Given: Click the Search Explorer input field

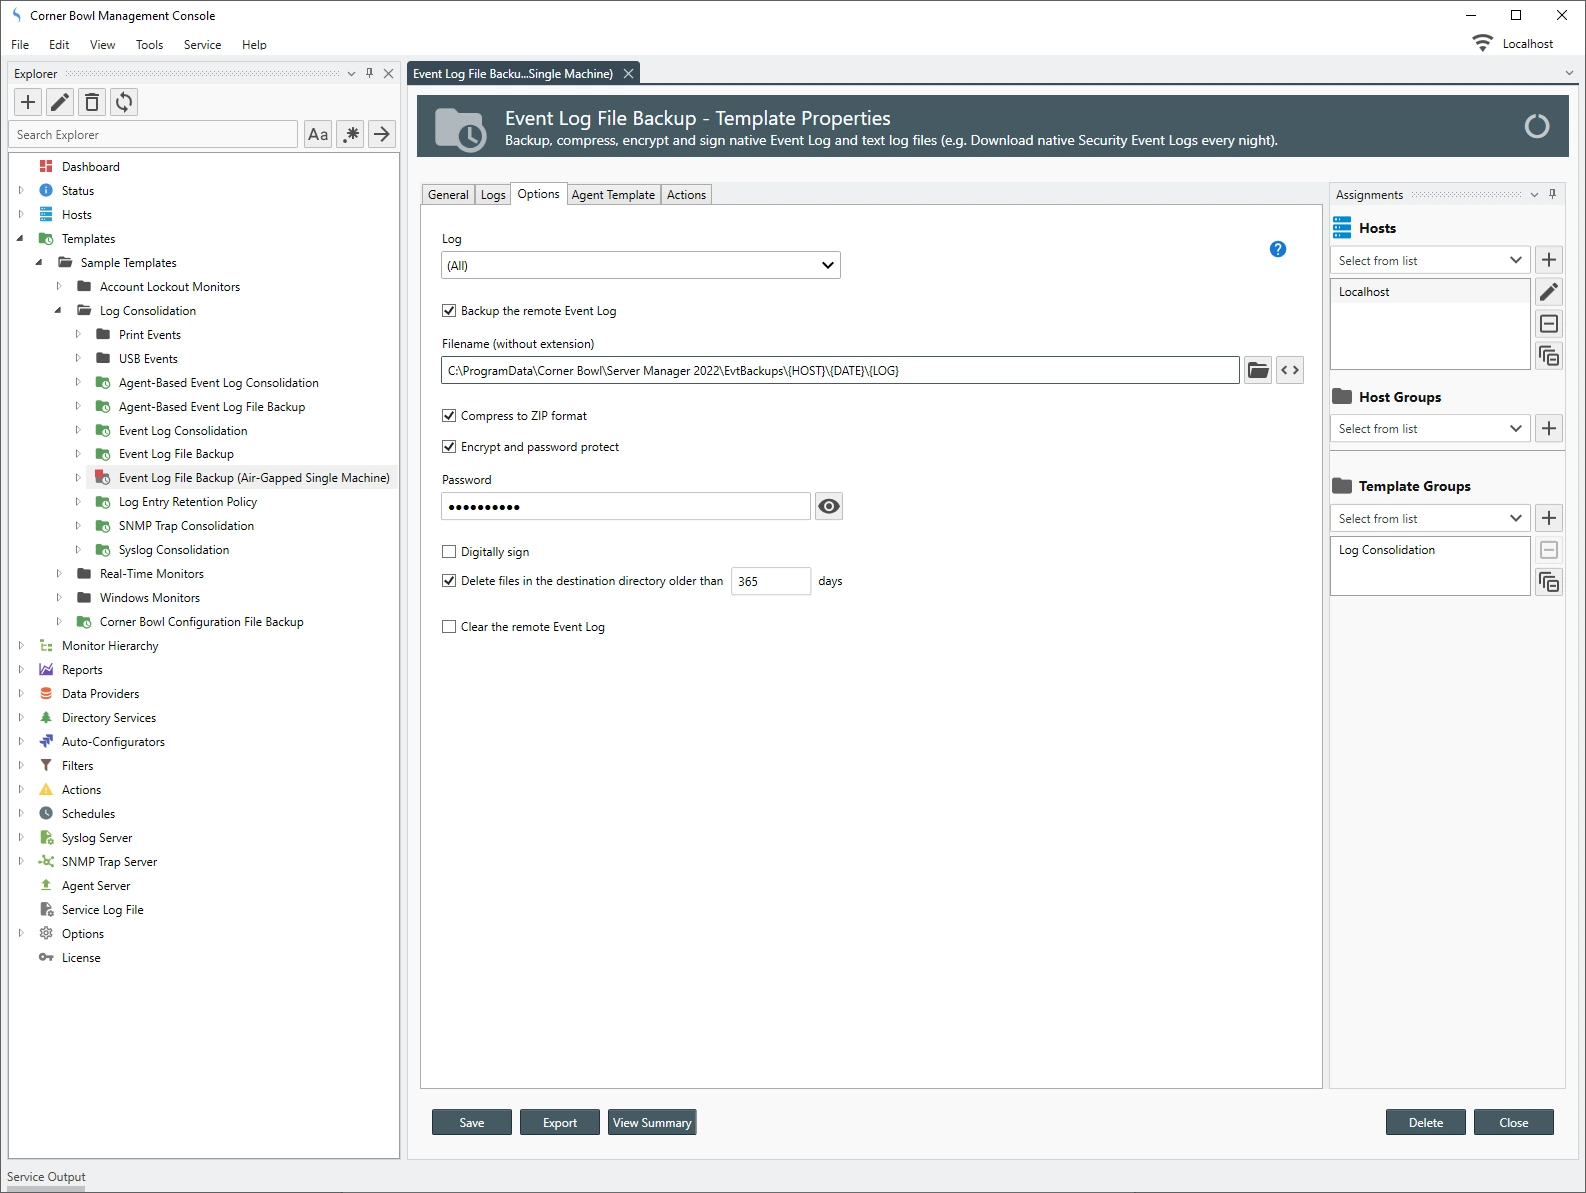Looking at the screenshot, I should coord(153,135).
